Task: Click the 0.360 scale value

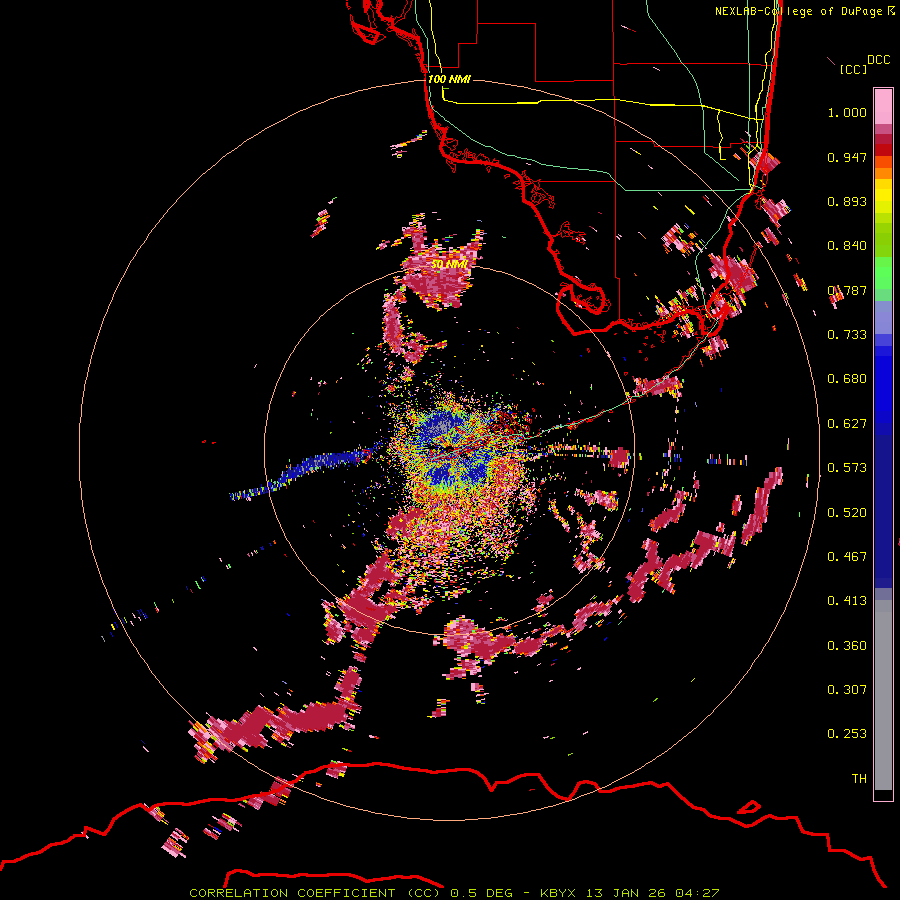Action: 847,646
